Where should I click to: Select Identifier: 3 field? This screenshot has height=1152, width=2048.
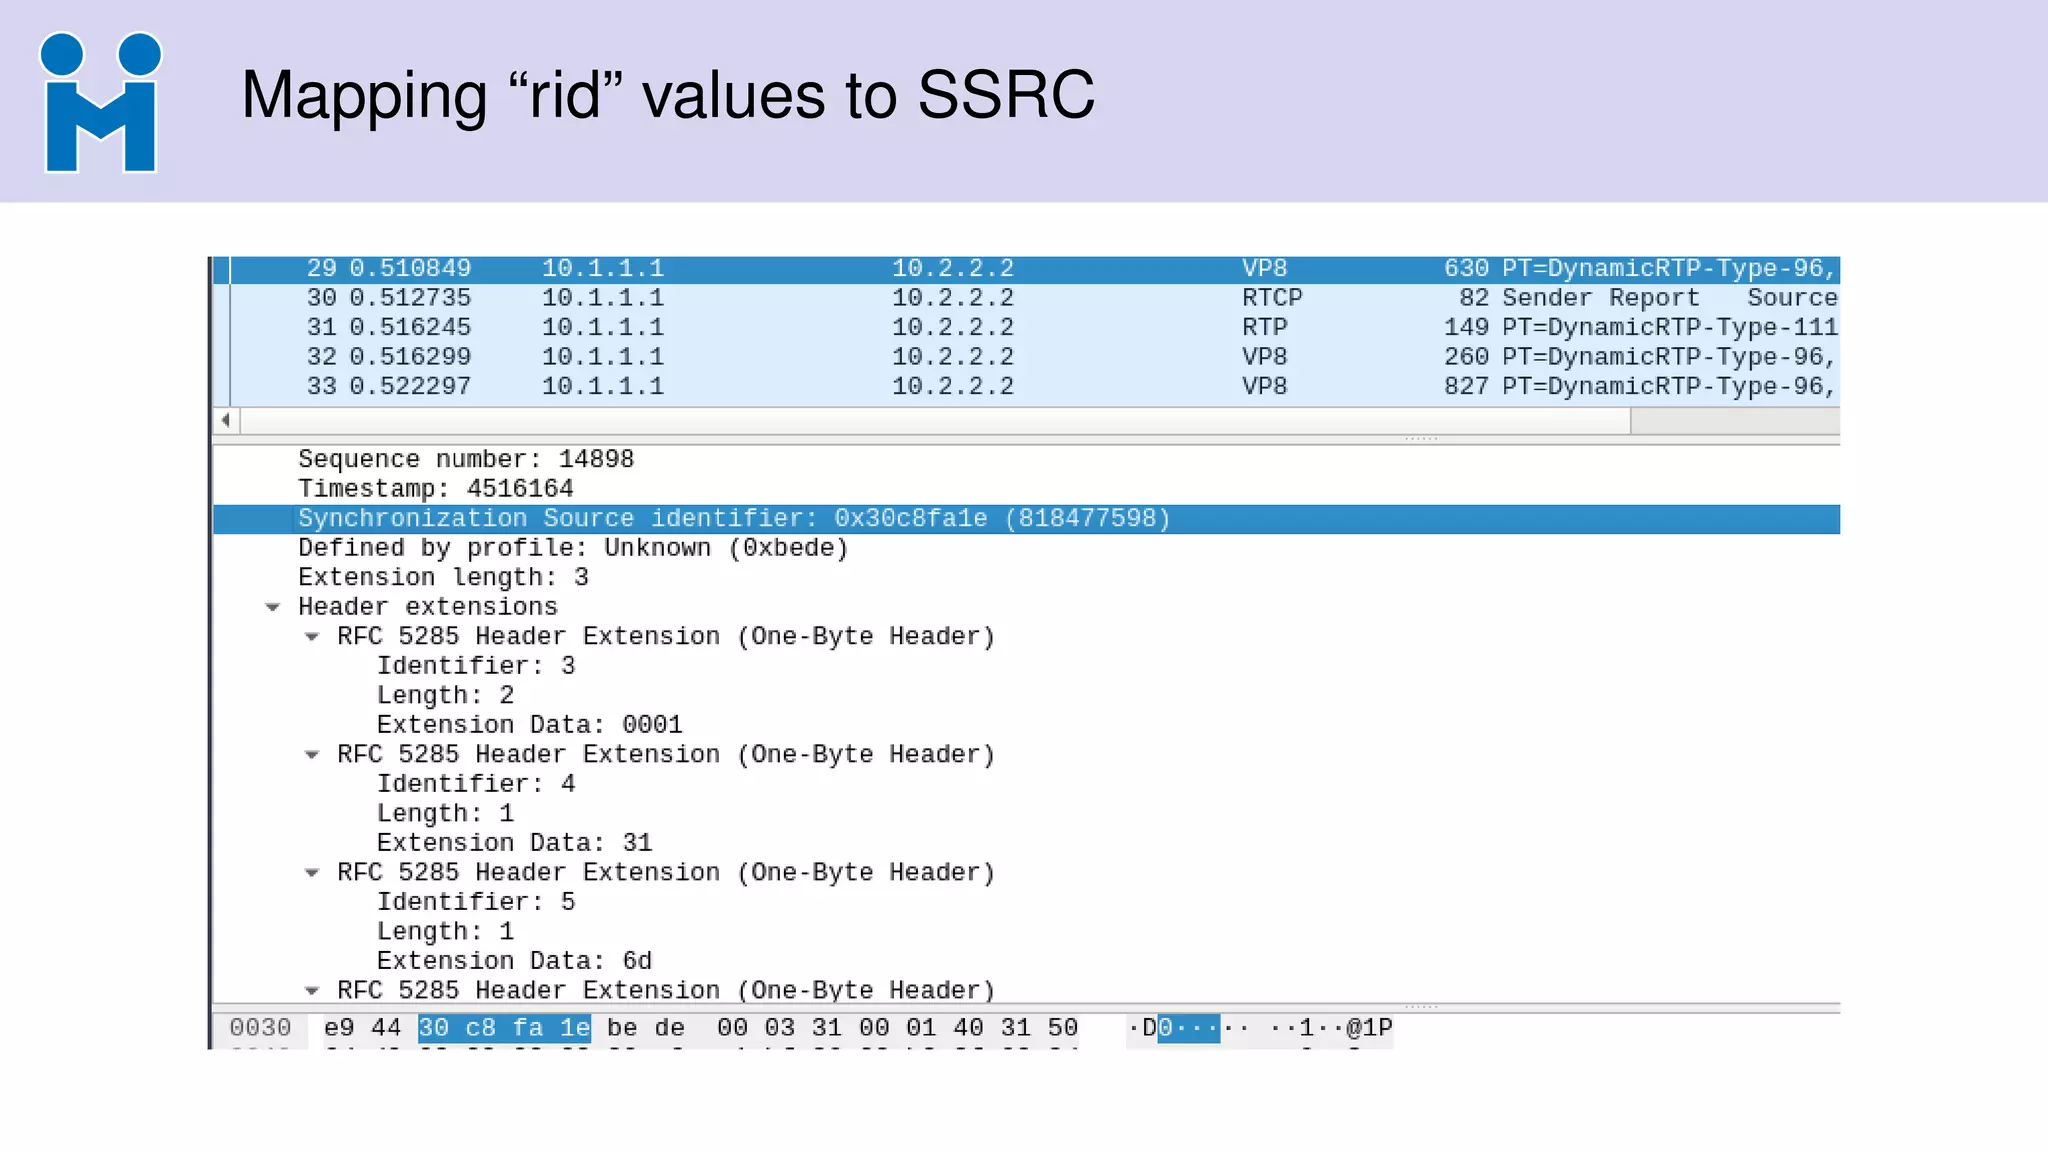(x=476, y=666)
